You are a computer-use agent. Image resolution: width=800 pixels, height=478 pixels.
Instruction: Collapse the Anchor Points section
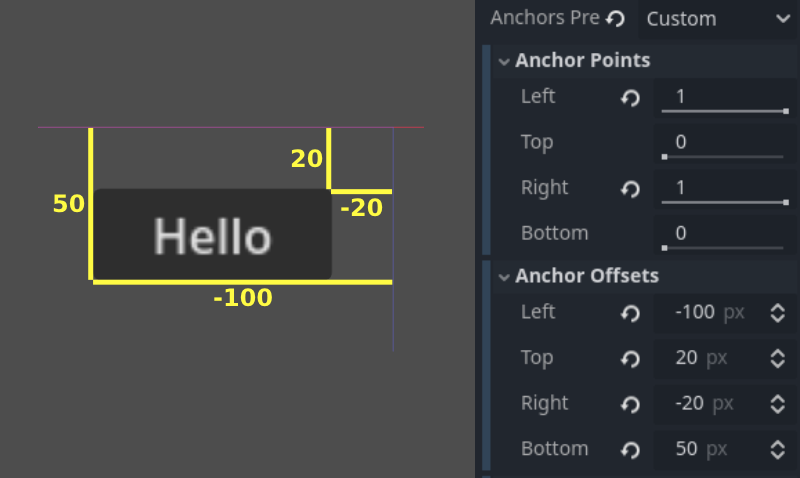tap(503, 61)
